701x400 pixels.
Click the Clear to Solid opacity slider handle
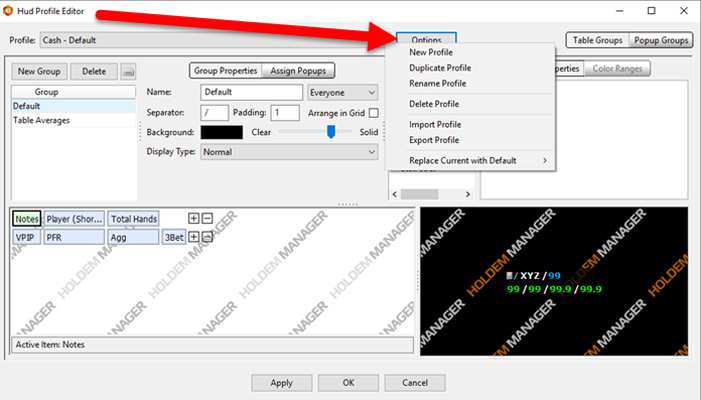point(331,132)
